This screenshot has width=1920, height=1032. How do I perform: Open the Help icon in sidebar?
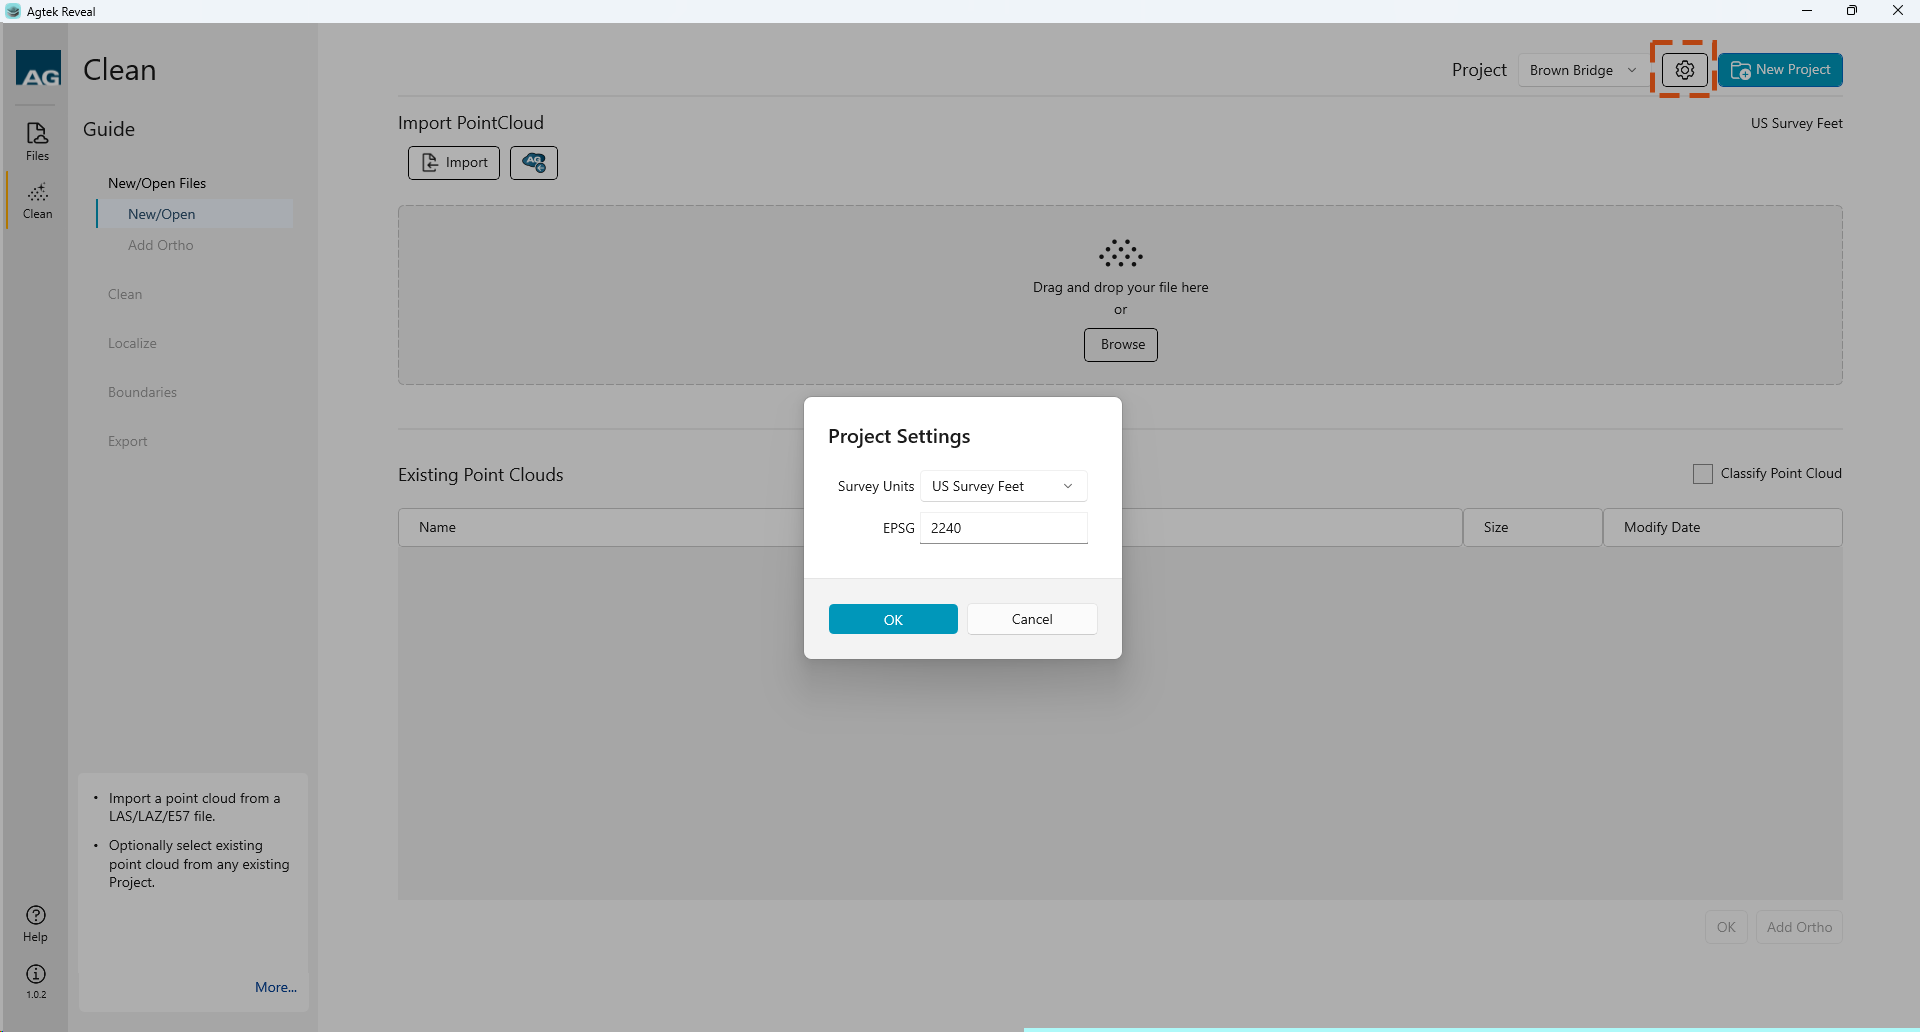tap(36, 923)
